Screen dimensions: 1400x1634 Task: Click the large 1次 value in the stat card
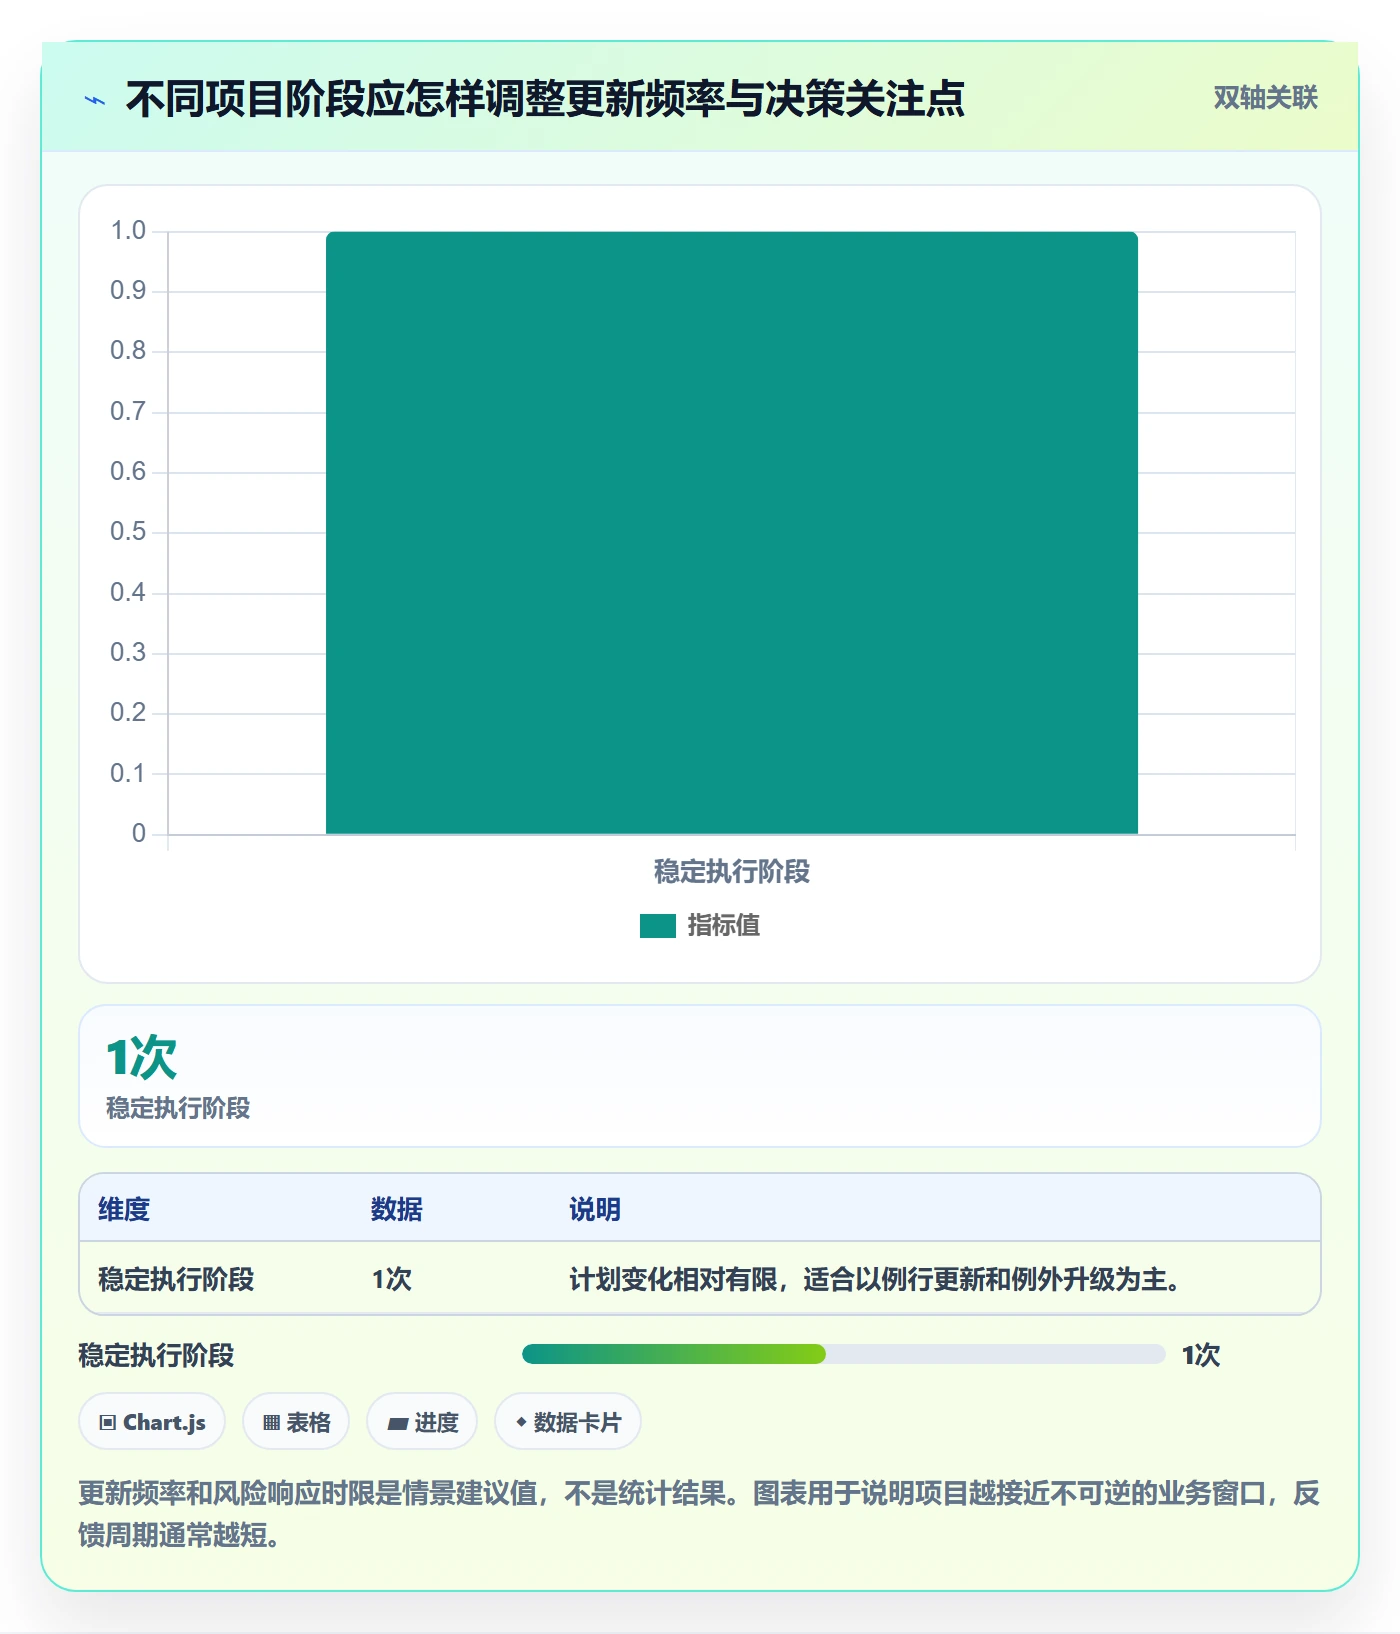coord(141,1057)
